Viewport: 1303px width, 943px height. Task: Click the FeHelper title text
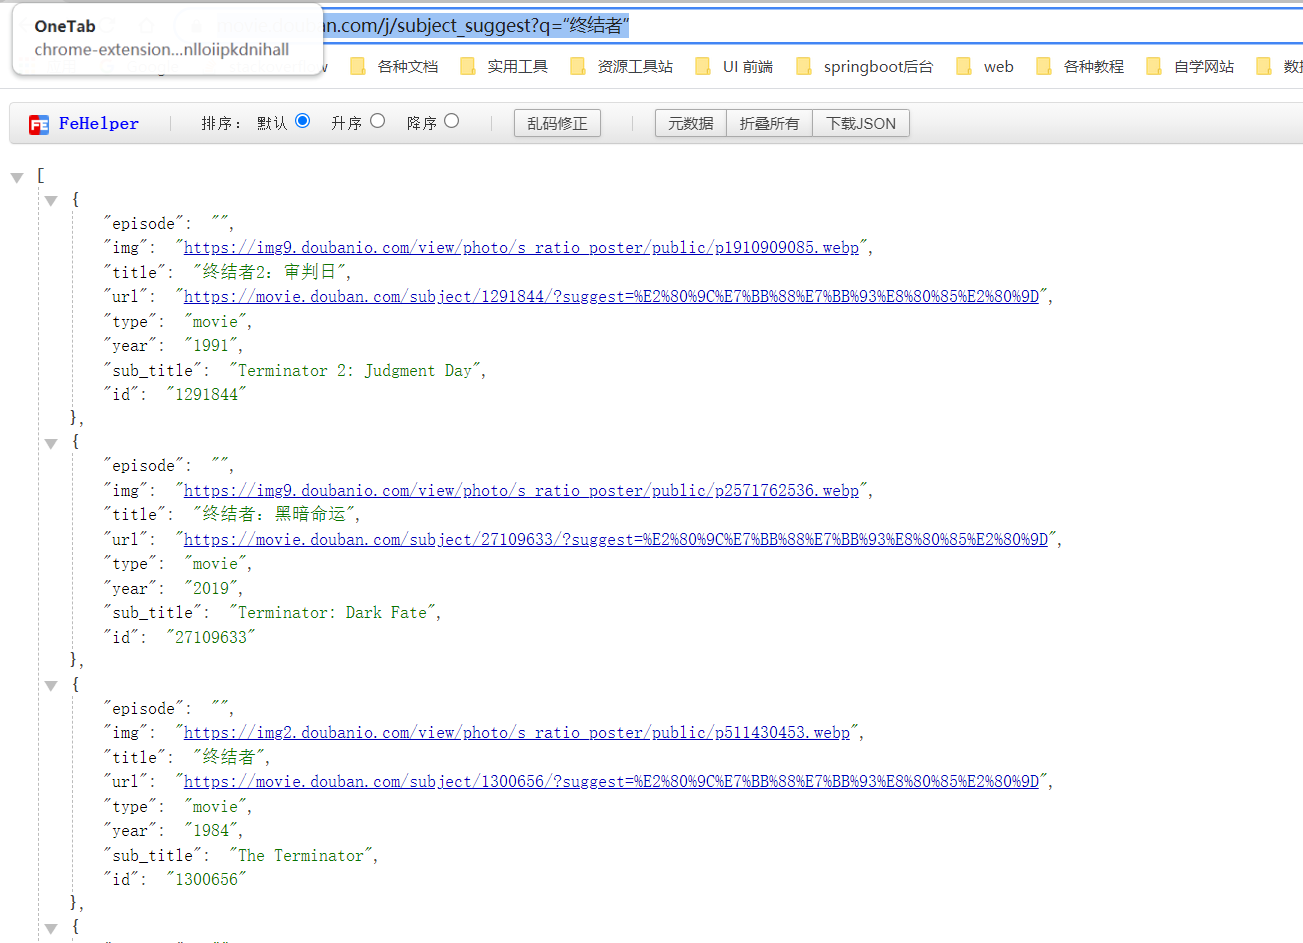click(x=99, y=124)
